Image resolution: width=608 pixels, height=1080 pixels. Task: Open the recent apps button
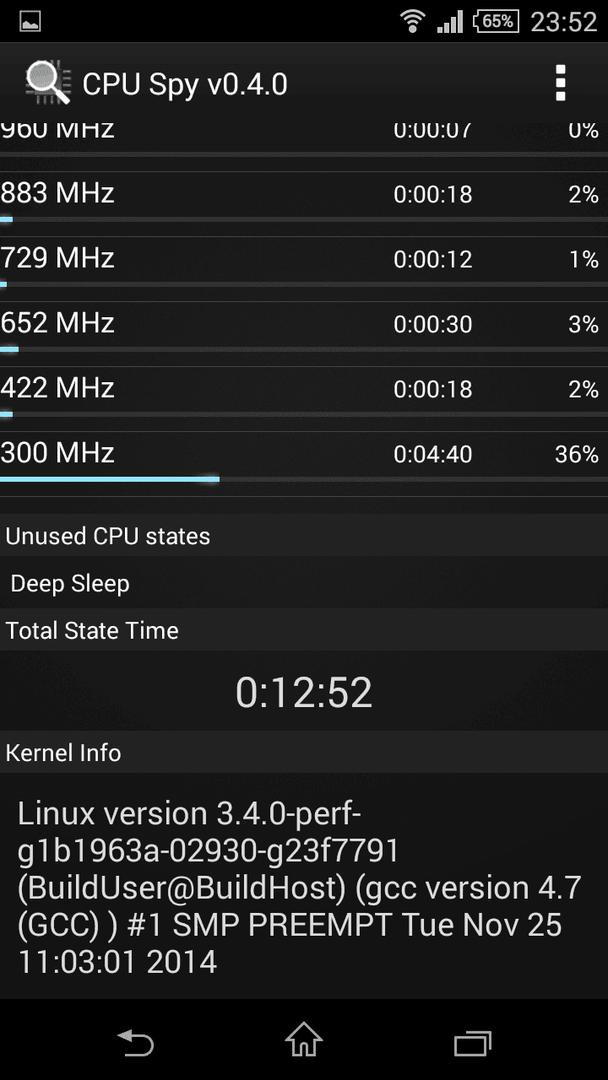click(472, 1043)
